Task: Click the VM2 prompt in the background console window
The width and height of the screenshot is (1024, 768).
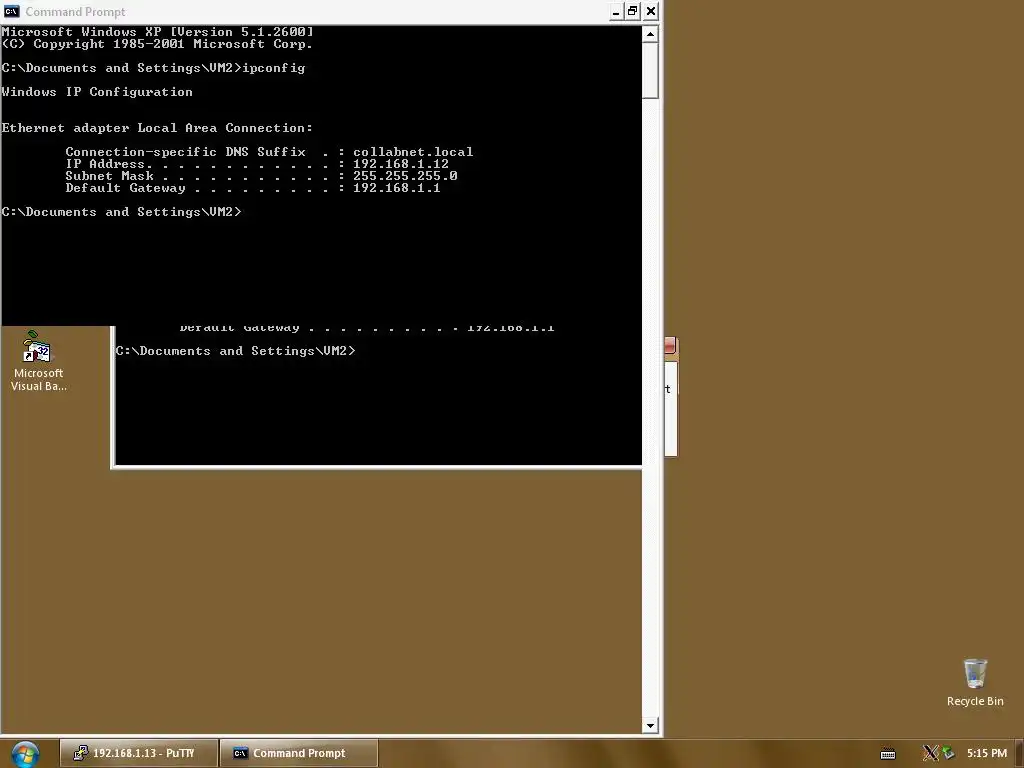Action: coord(236,351)
